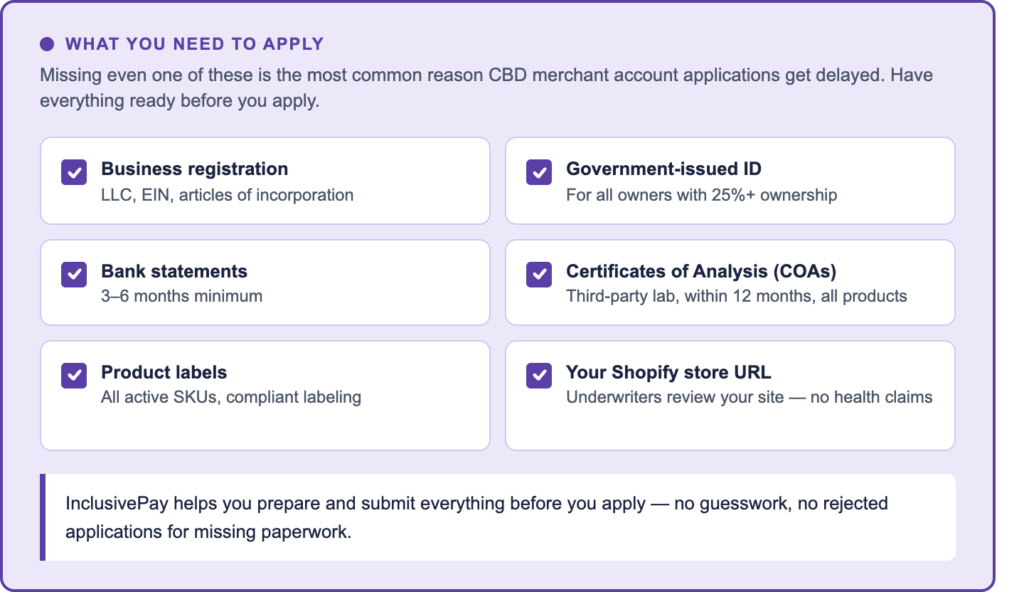The image size is (1024, 592).
Task: Uncheck the Your Shopify store URL checkbox
Action: click(539, 375)
